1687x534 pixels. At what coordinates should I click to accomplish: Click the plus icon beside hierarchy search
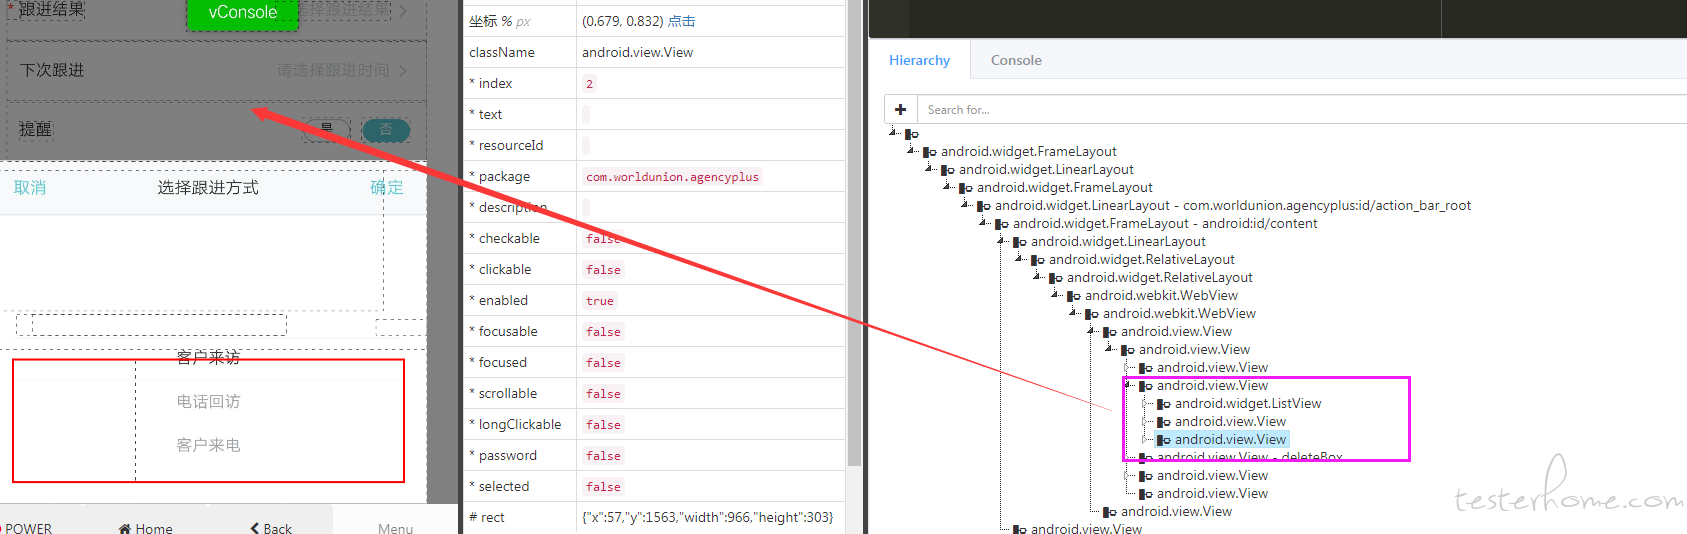click(900, 109)
